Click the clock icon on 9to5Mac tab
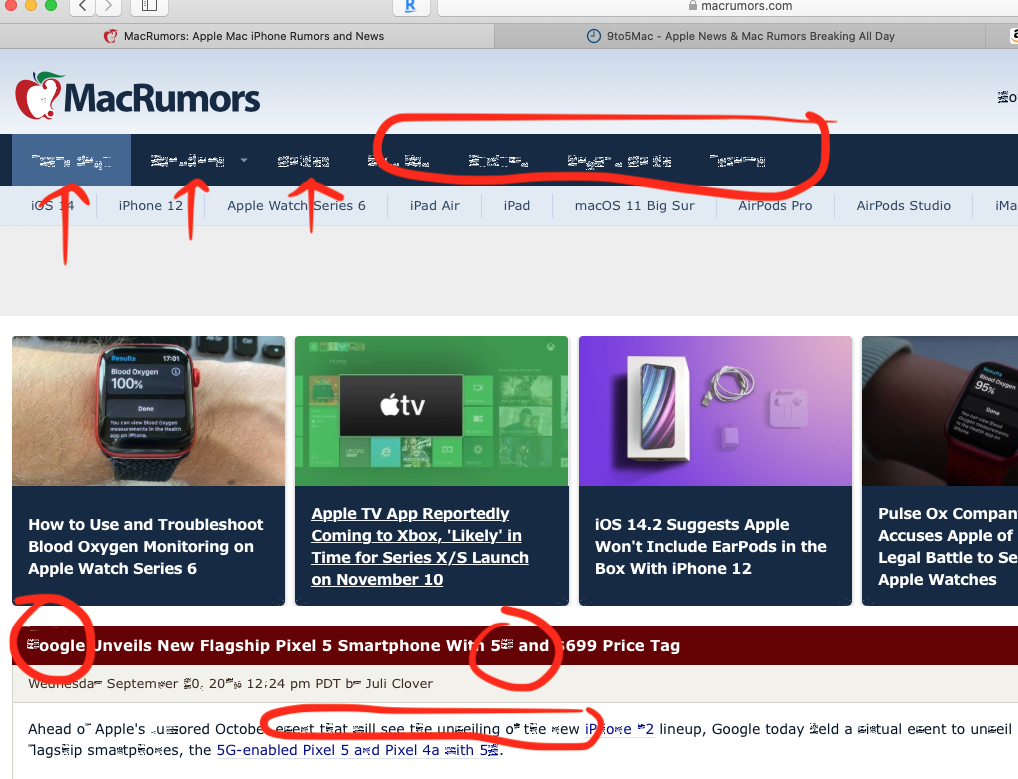The width and height of the screenshot is (1018, 779). pos(593,36)
